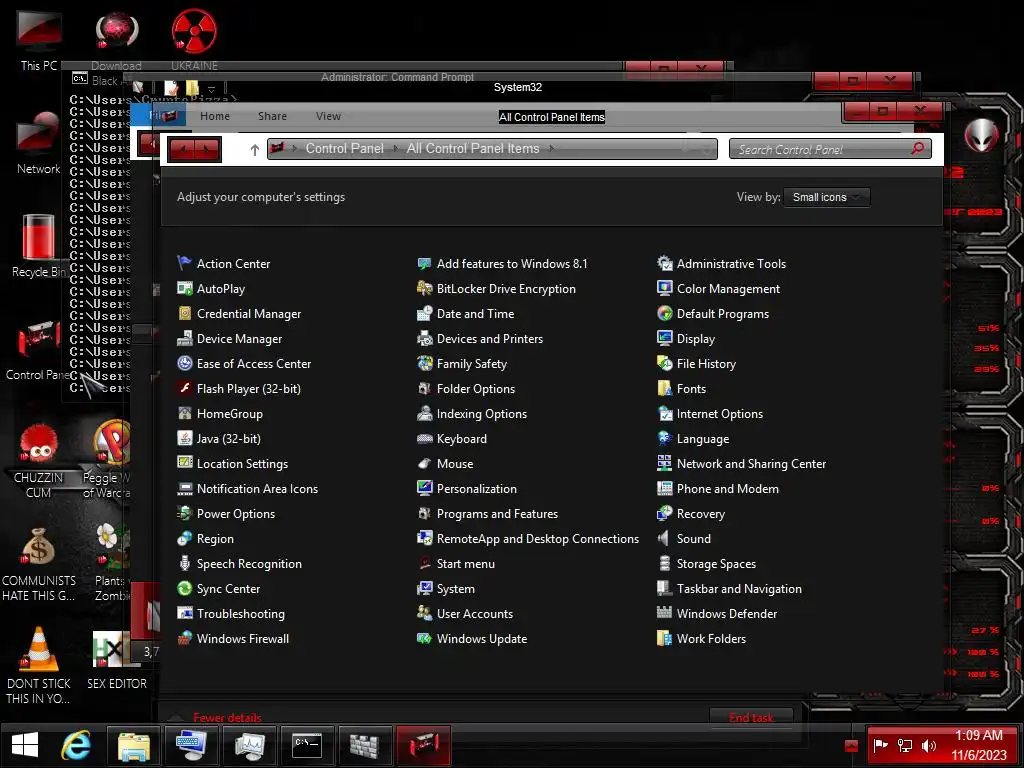1024x768 pixels.
Task: Open the Language settings icon
Action: 665,438
